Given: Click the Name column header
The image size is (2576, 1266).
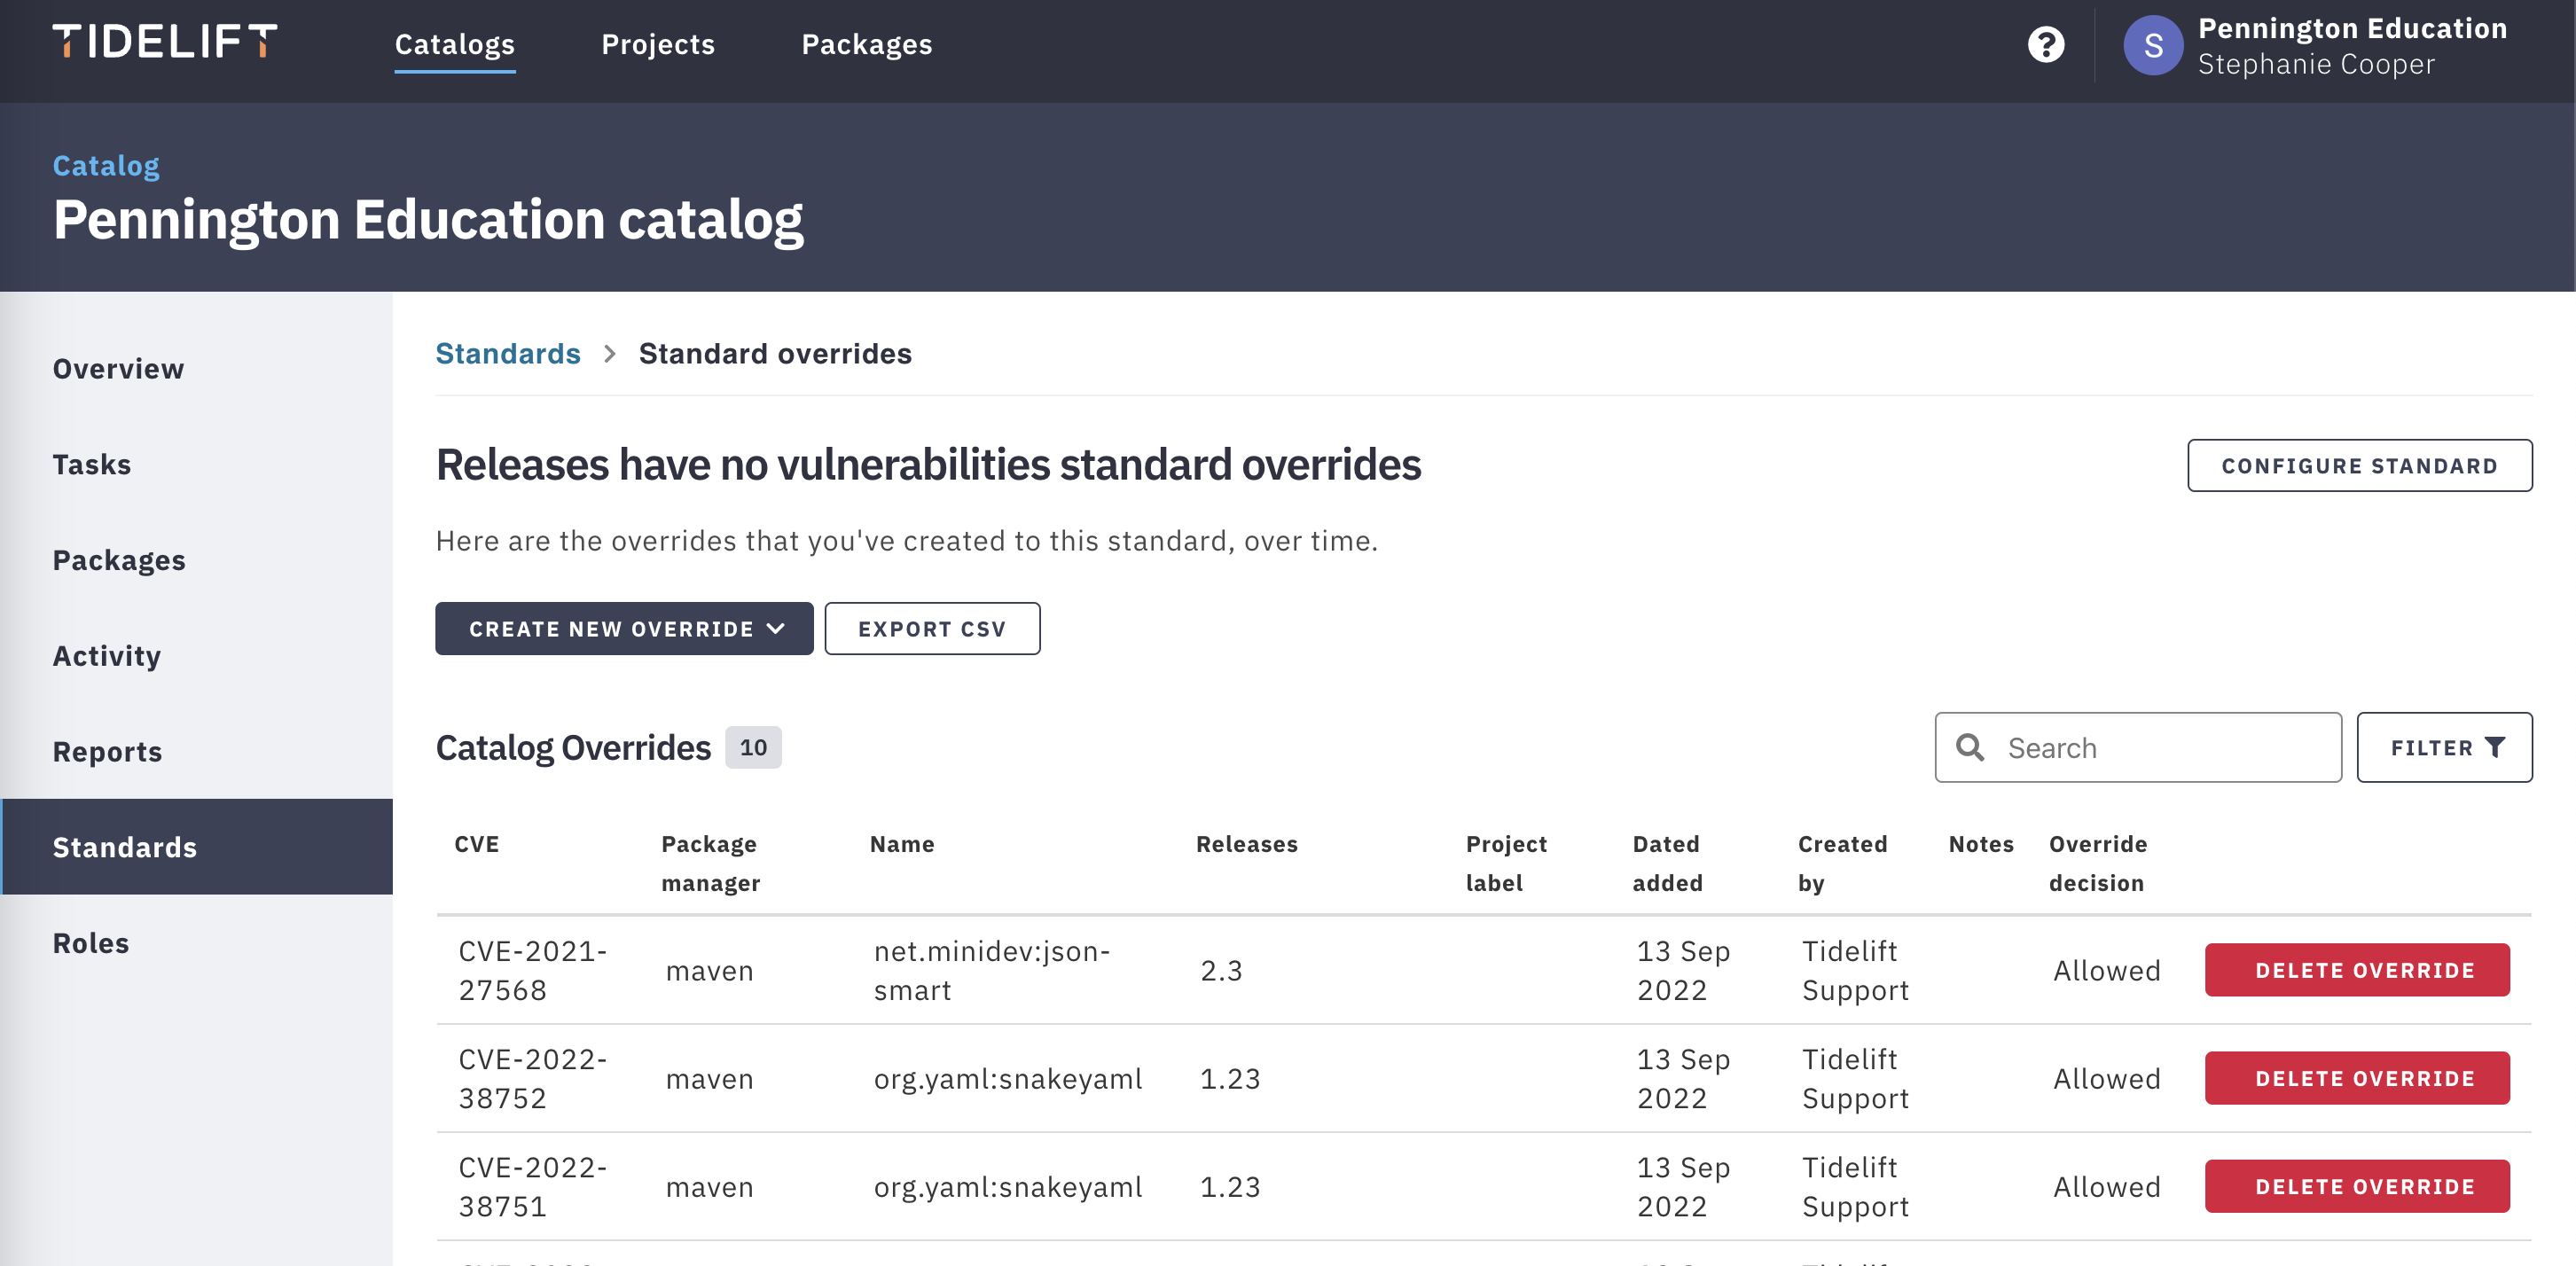Looking at the screenshot, I should tap(902, 843).
